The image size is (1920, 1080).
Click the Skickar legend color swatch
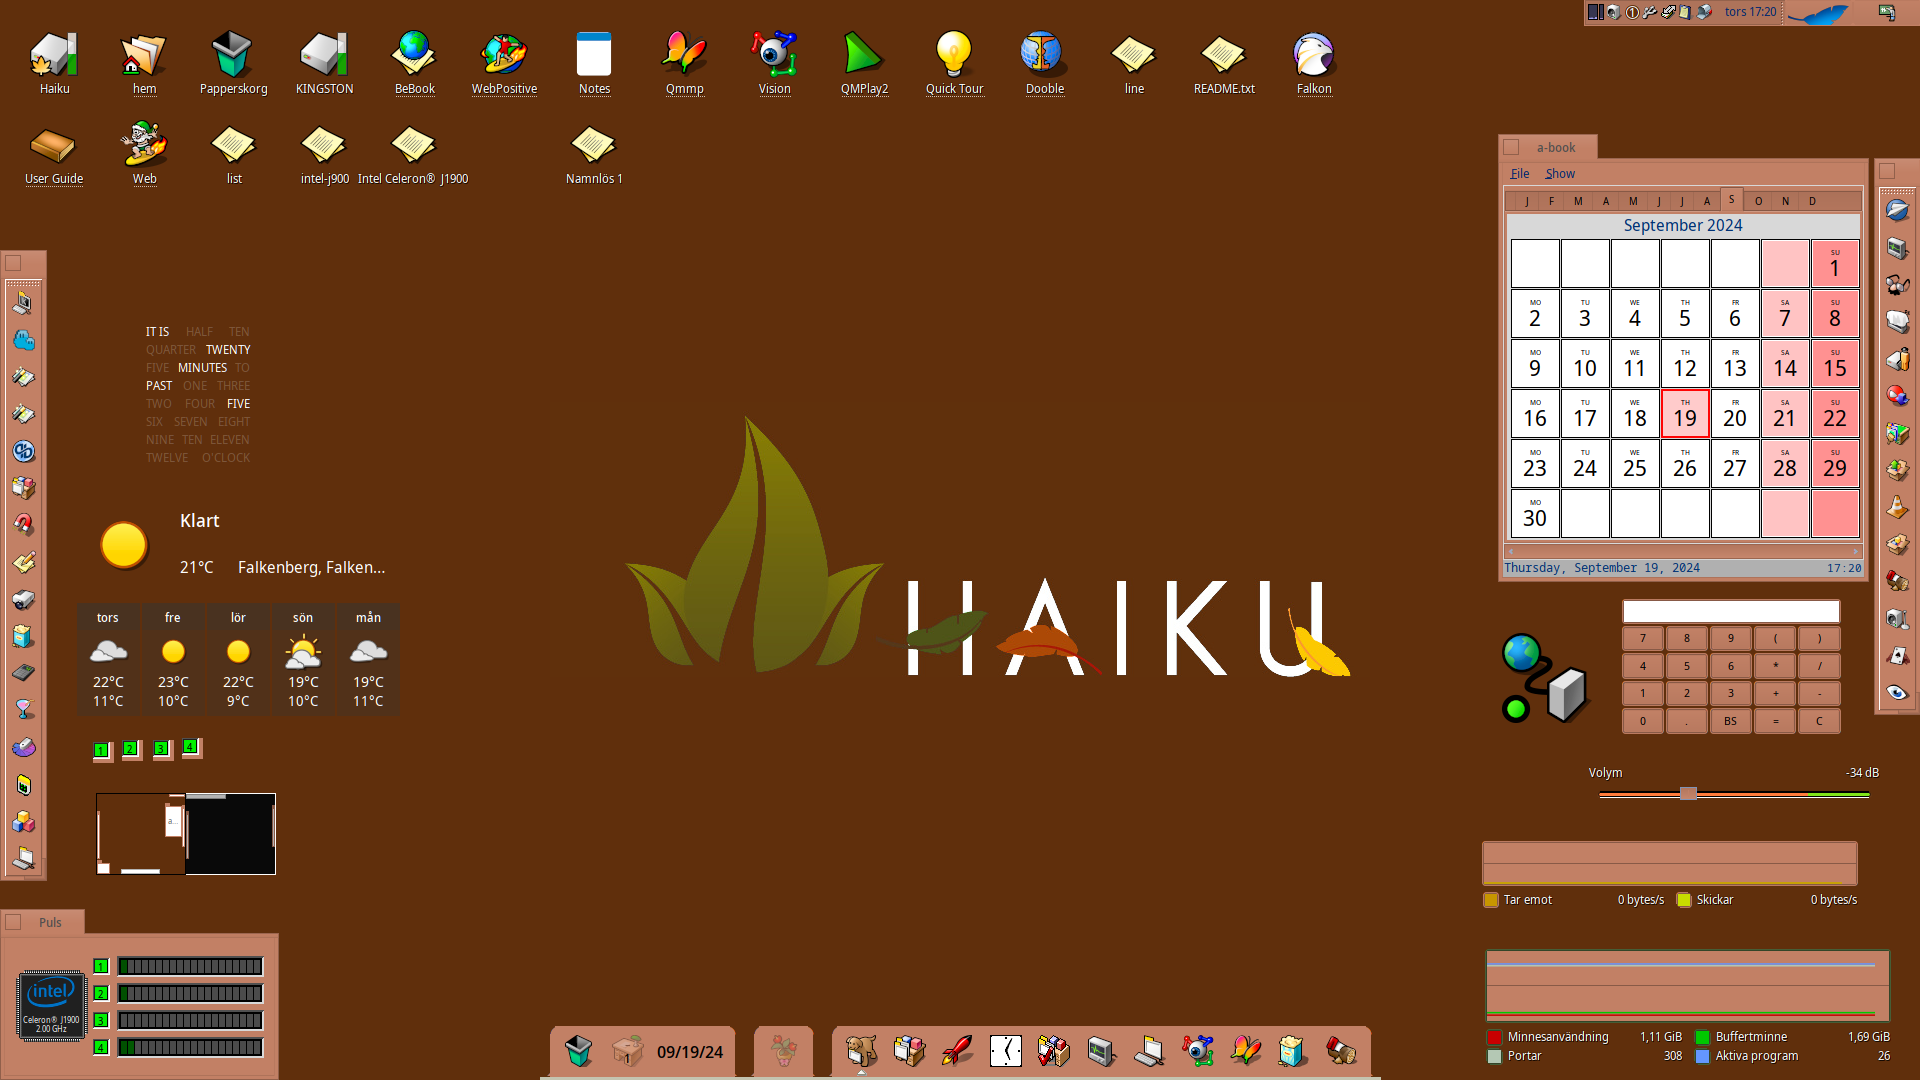pyautogui.click(x=1684, y=900)
